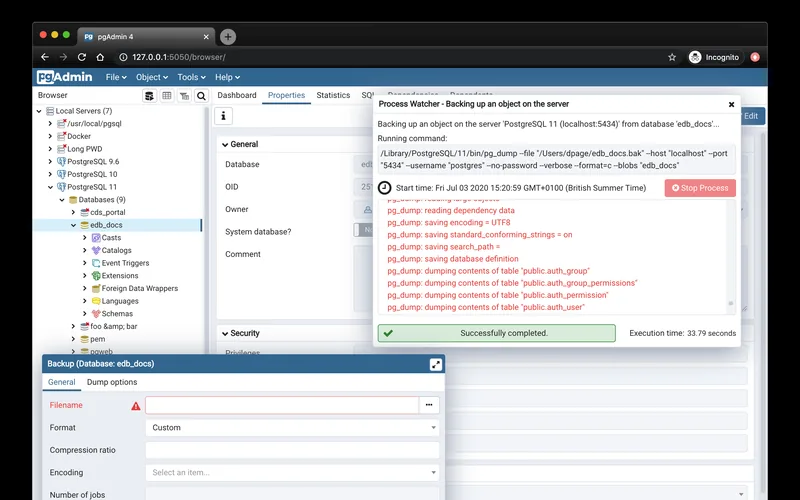The height and width of the screenshot is (500, 800).
Task: Click the Docker server icon
Action: (x=62, y=136)
